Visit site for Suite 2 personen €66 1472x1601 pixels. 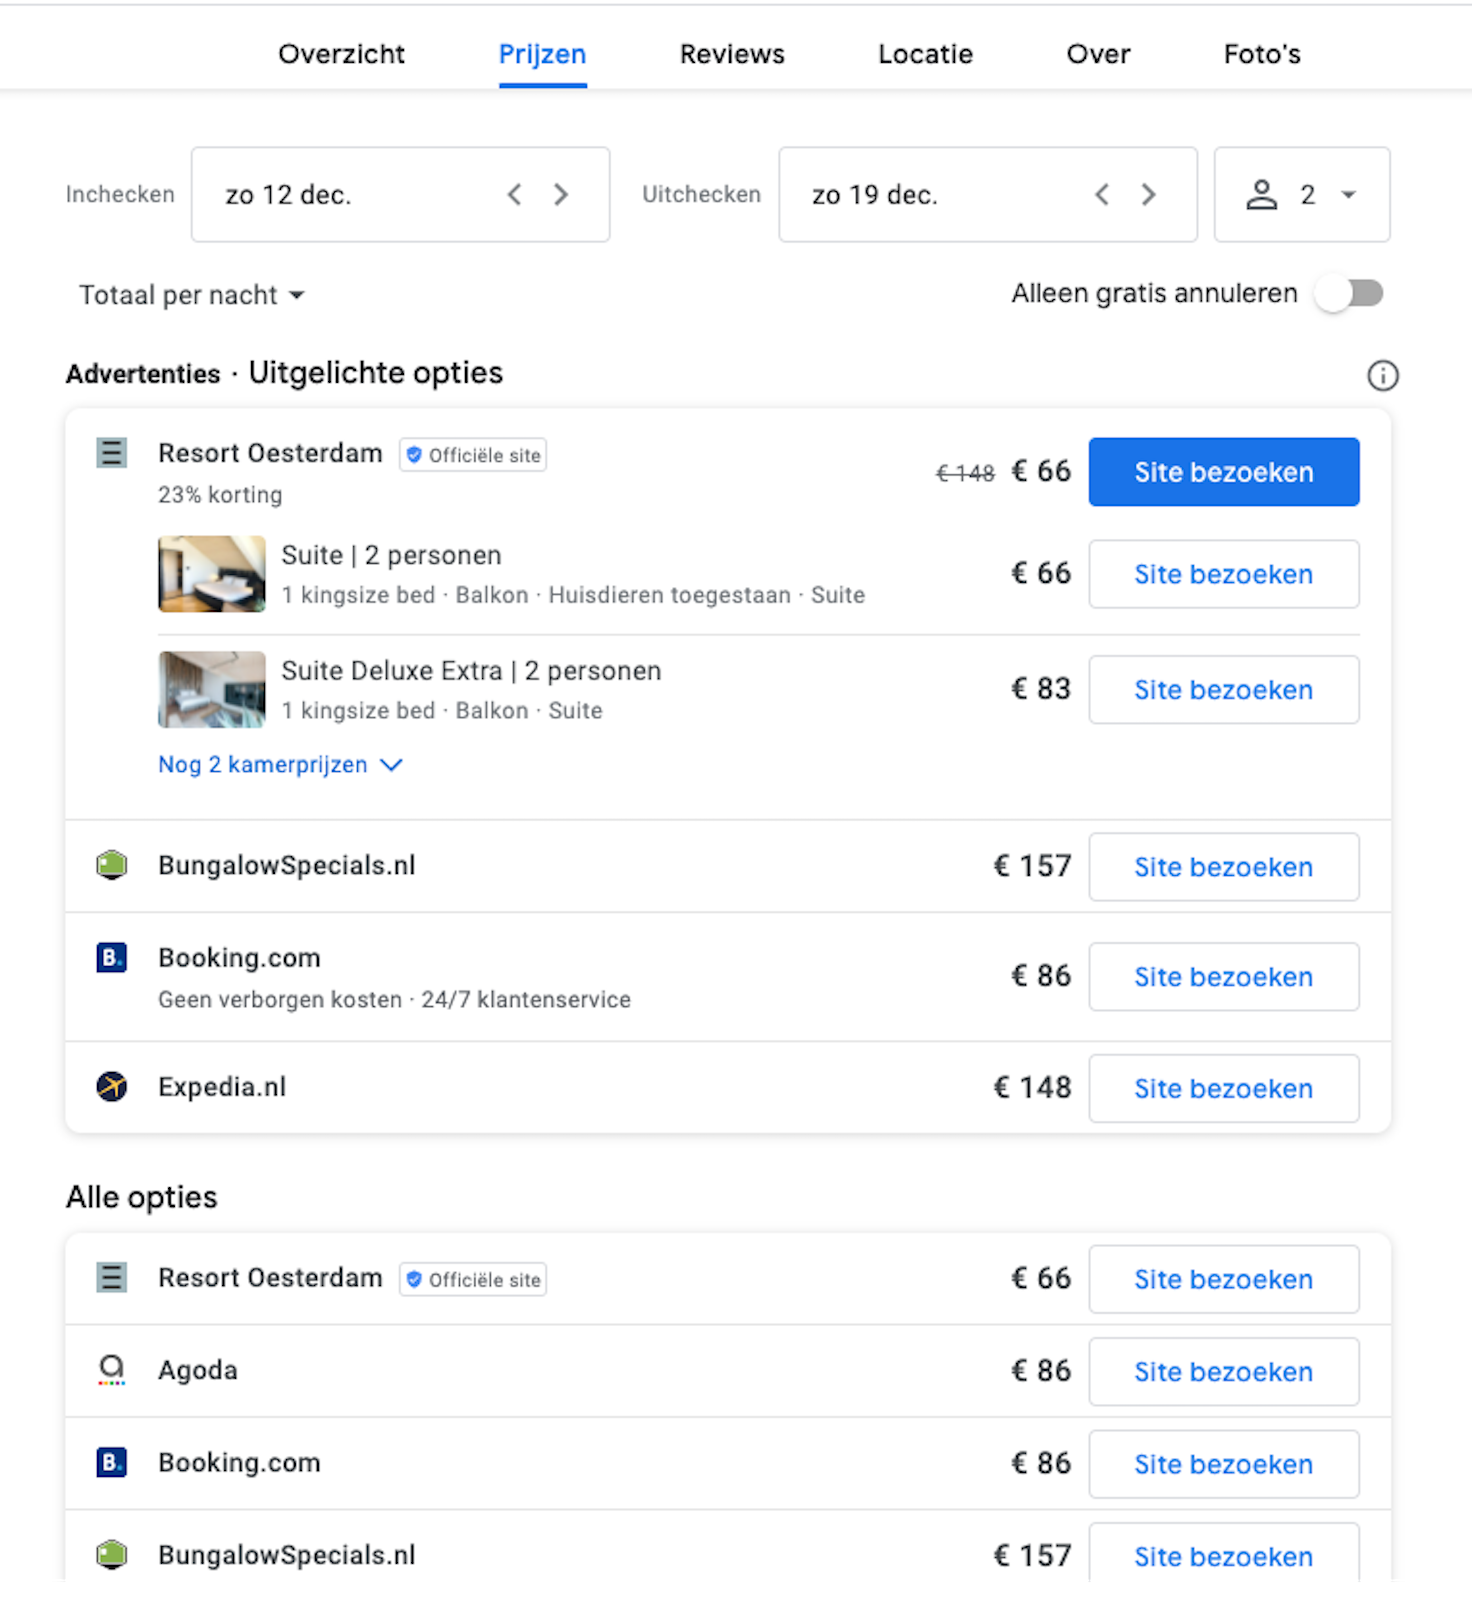click(1224, 574)
